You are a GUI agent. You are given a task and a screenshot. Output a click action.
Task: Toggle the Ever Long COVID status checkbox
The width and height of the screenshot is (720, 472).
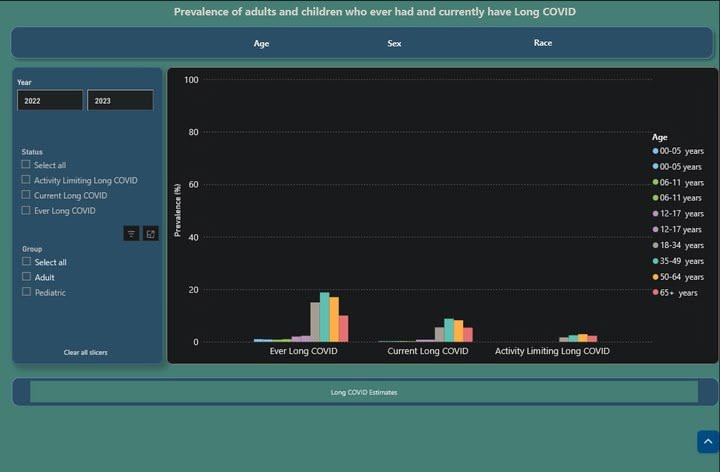tap(27, 210)
